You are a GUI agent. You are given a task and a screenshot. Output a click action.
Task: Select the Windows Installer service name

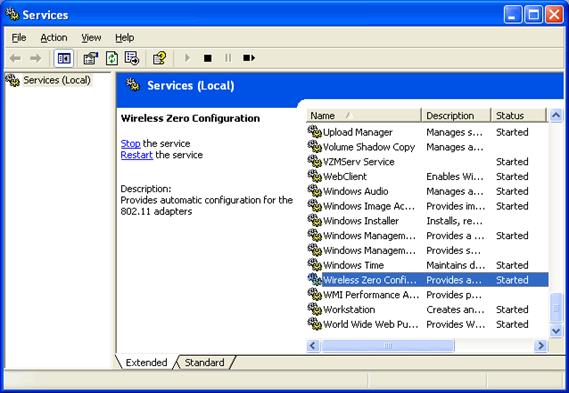click(361, 221)
